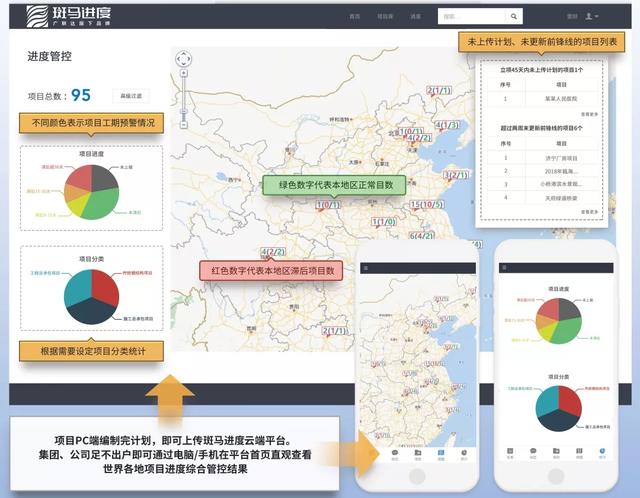Click 查看更多 under the overdue frontline table
640x498 pixels.
point(589,212)
